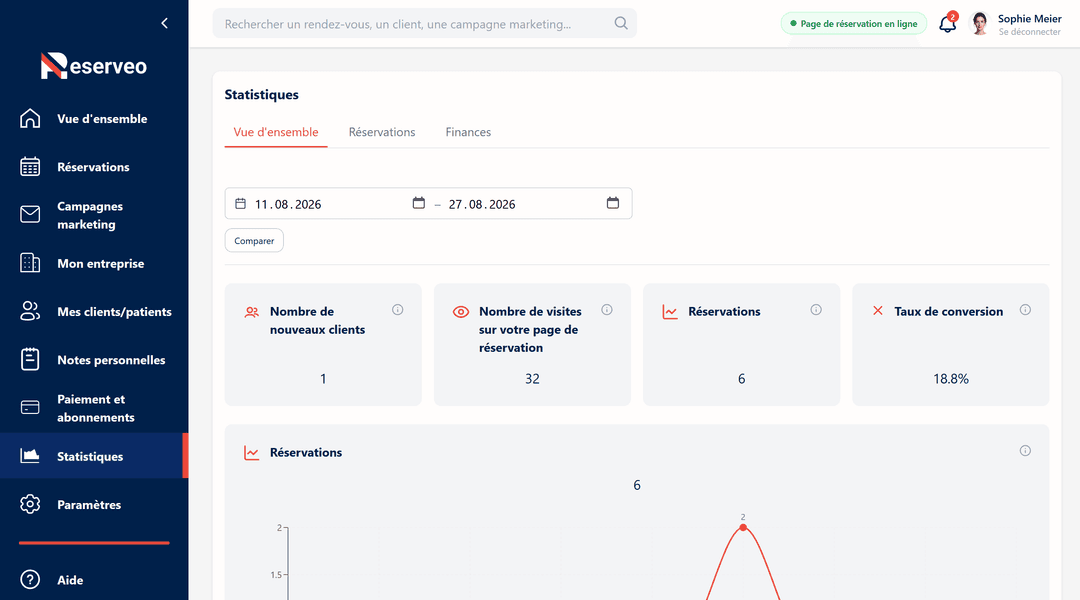Viewport: 1080px width, 600px height.
Task: Click the line chart icon above the graph
Action: 251,453
